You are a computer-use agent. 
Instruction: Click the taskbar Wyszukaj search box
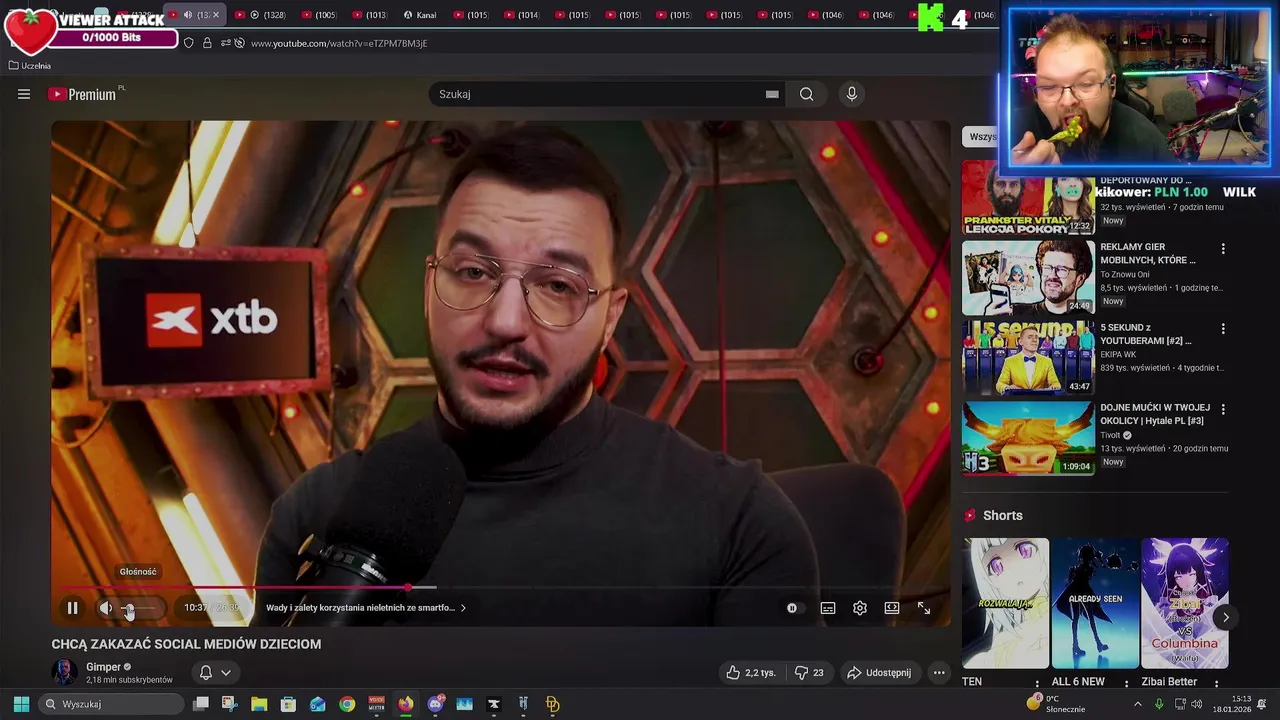(x=112, y=704)
